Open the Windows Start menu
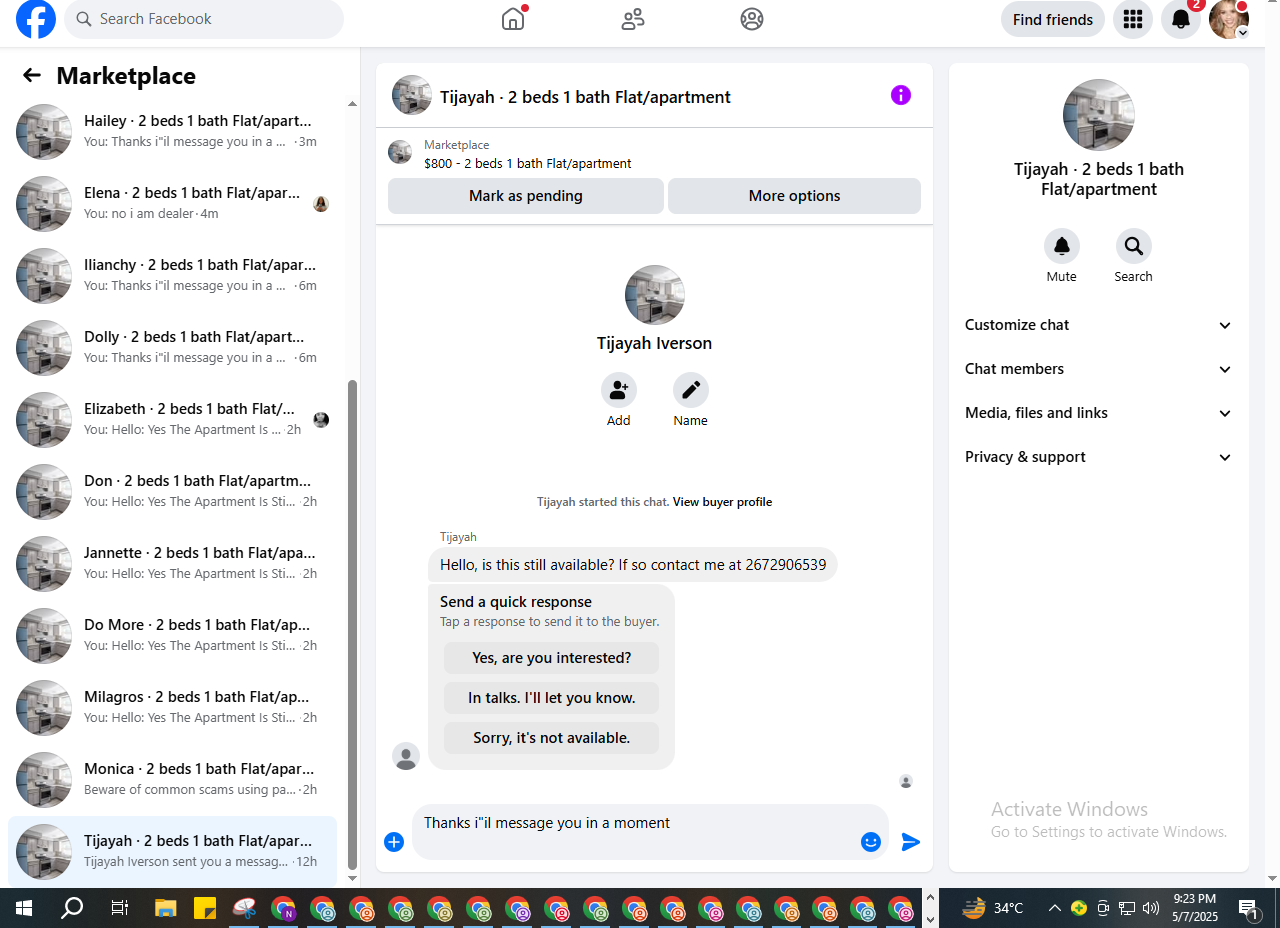This screenshot has height=928, width=1280. coord(24,908)
